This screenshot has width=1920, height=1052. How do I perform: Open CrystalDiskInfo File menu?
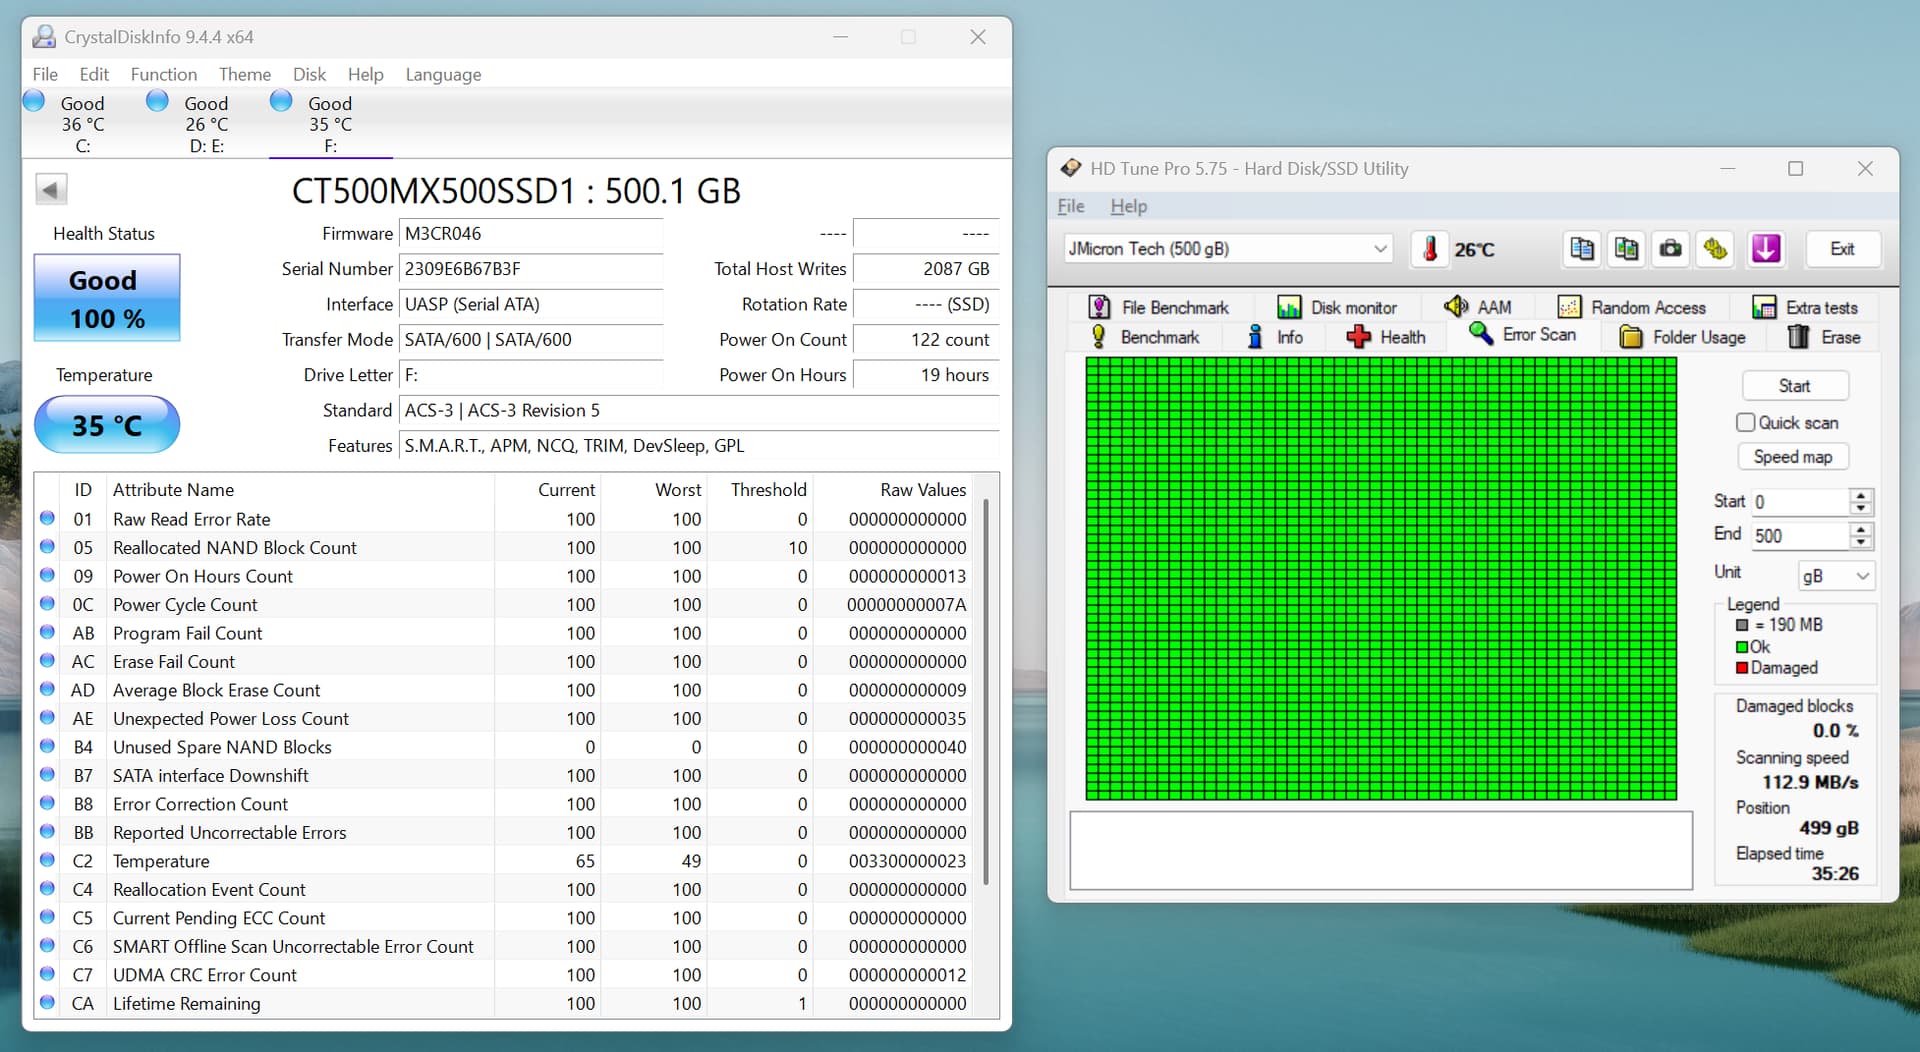click(x=45, y=74)
